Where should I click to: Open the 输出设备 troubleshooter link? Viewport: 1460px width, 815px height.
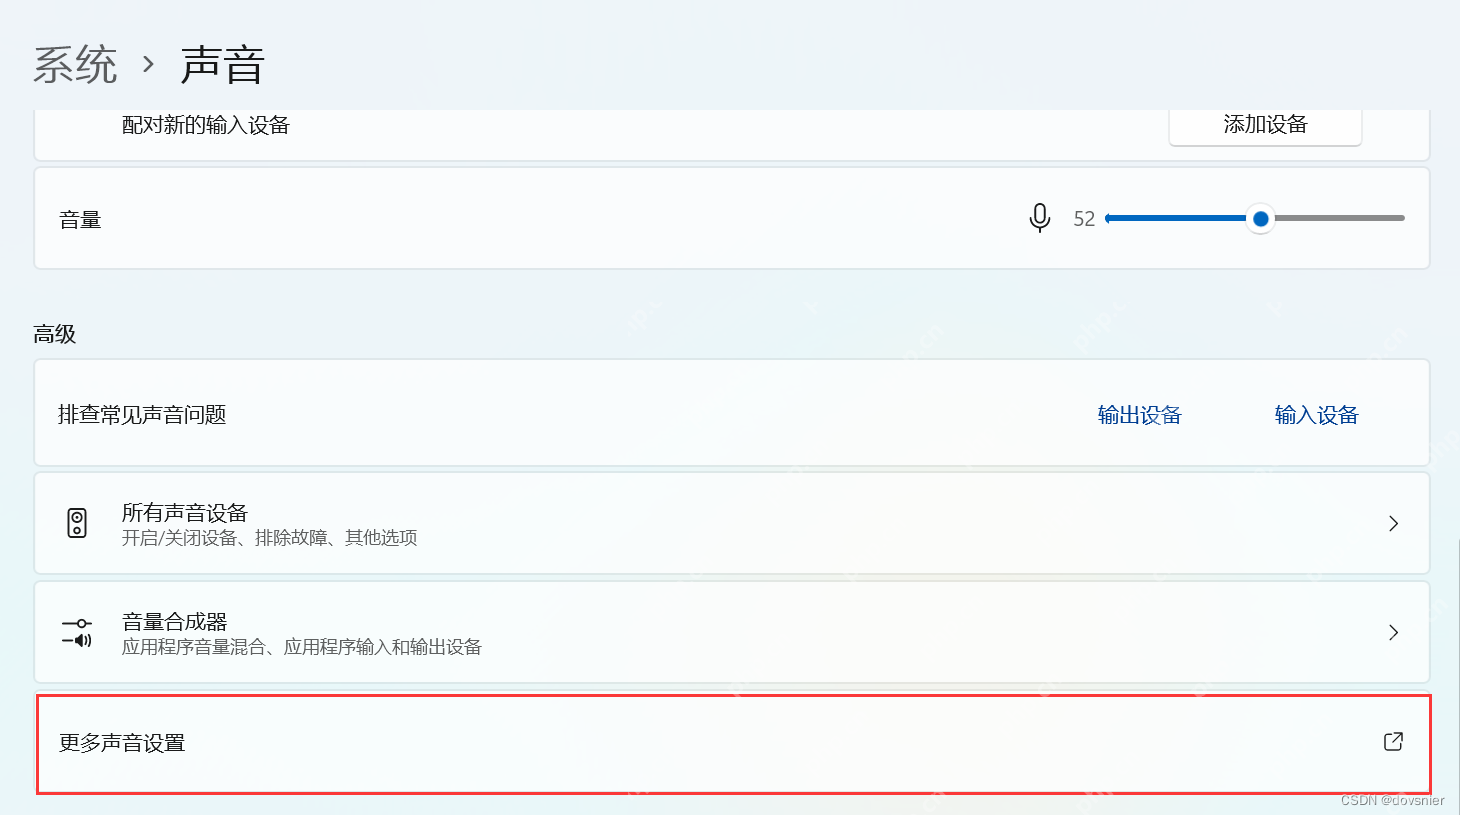pos(1140,415)
